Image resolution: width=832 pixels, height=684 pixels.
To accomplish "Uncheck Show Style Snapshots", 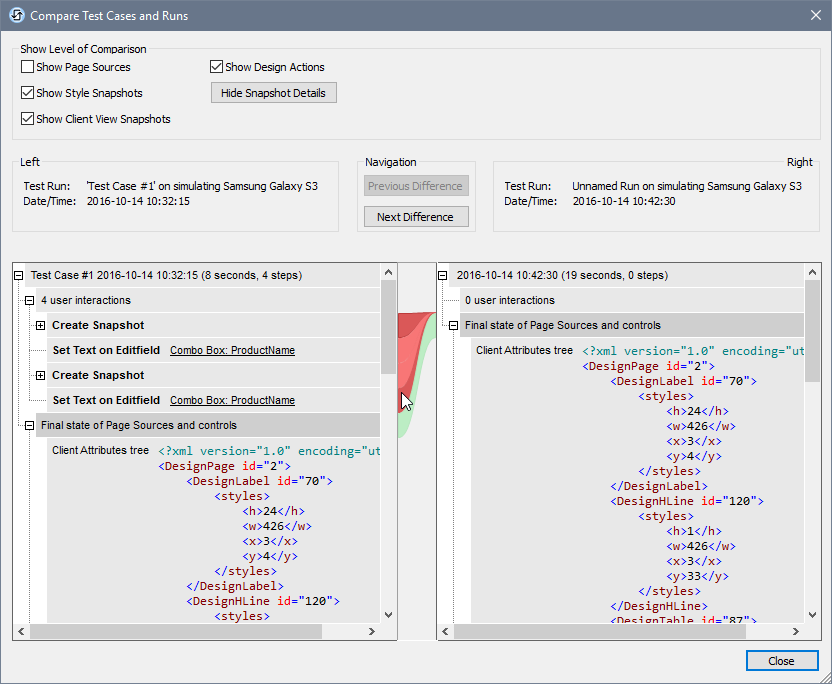I will [28, 93].
